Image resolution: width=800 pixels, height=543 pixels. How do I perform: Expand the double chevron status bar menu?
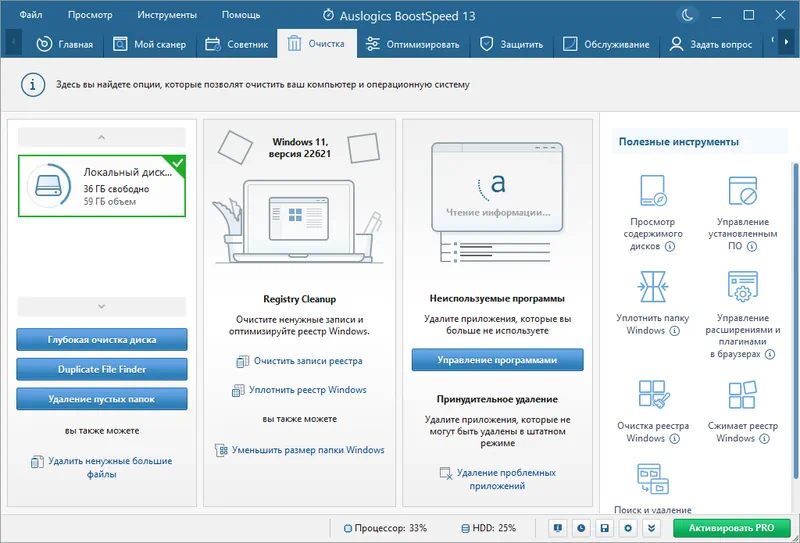652,528
